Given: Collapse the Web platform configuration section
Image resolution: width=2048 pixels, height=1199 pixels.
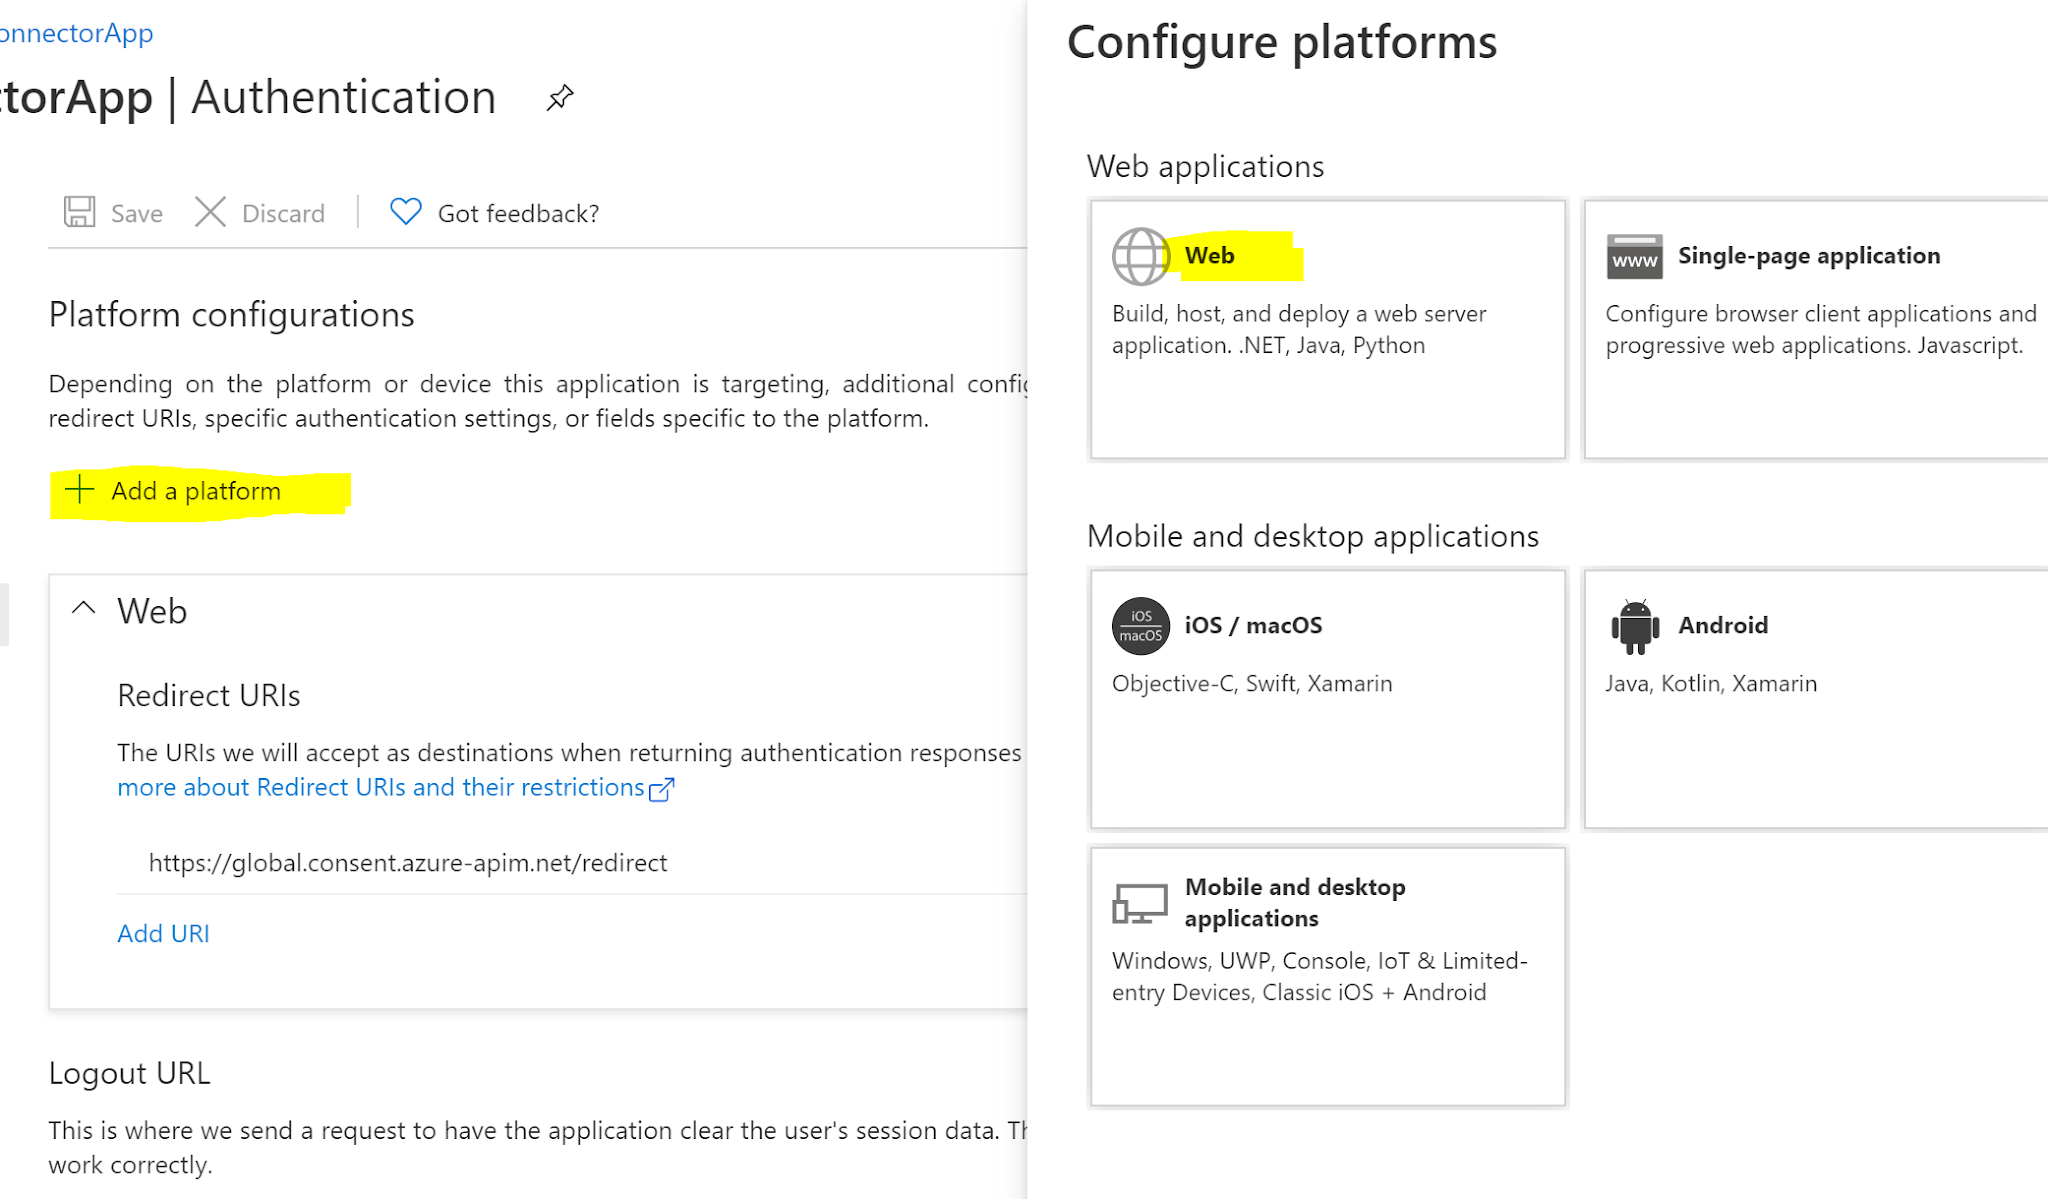Looking at the screenshot, I should (x=83, y=608).
